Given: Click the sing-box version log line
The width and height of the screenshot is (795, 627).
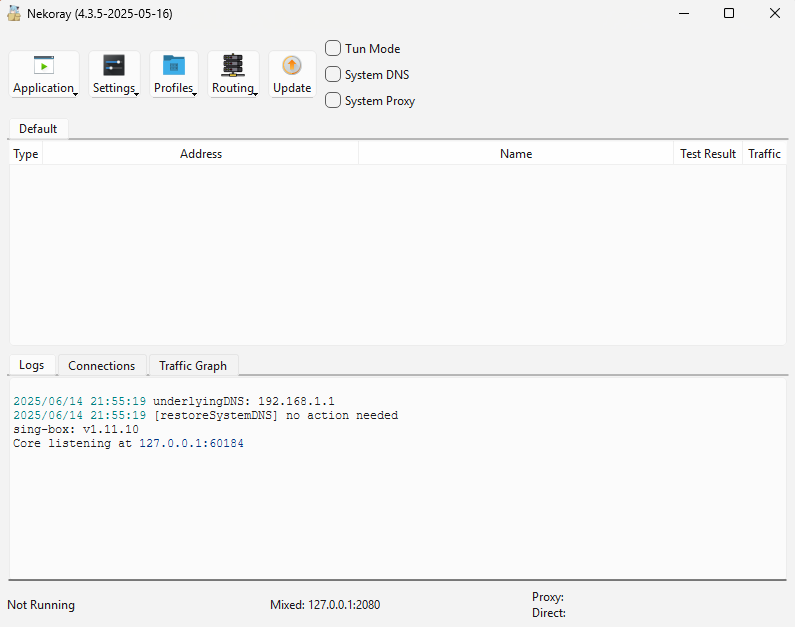Looking at the screenshot, I should 76,429.
